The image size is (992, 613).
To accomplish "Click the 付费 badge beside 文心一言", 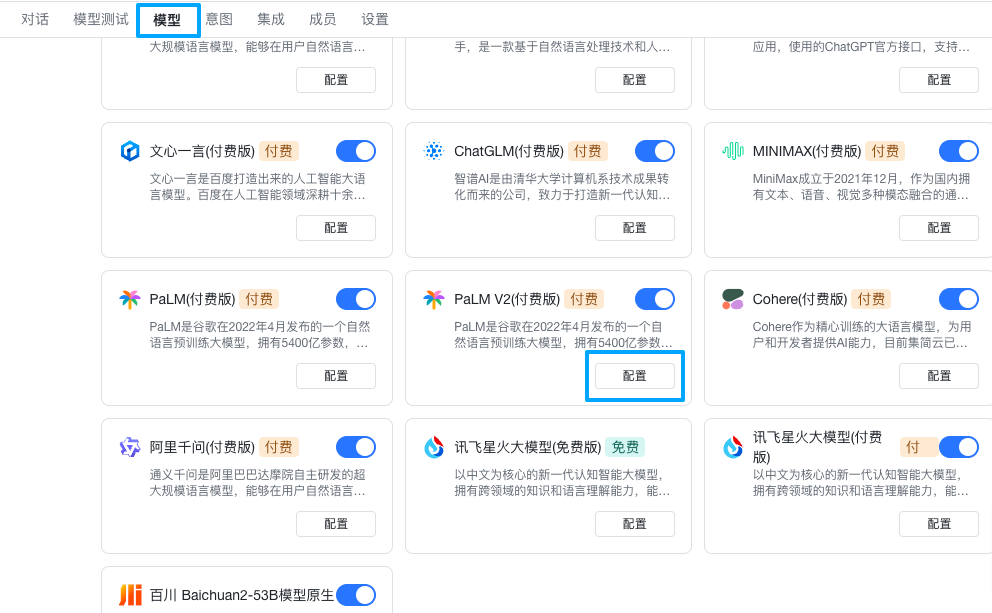I will pos(278,151).
